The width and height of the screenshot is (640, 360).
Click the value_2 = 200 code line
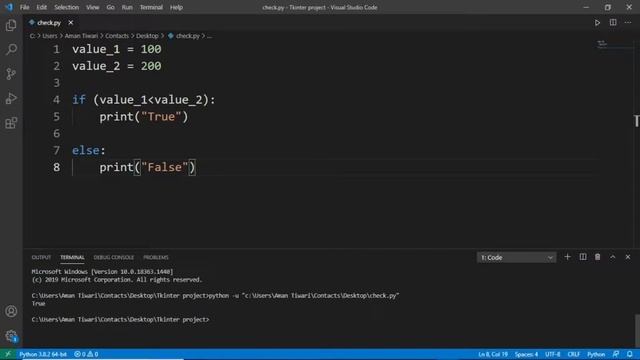click(x=117, y=66)
